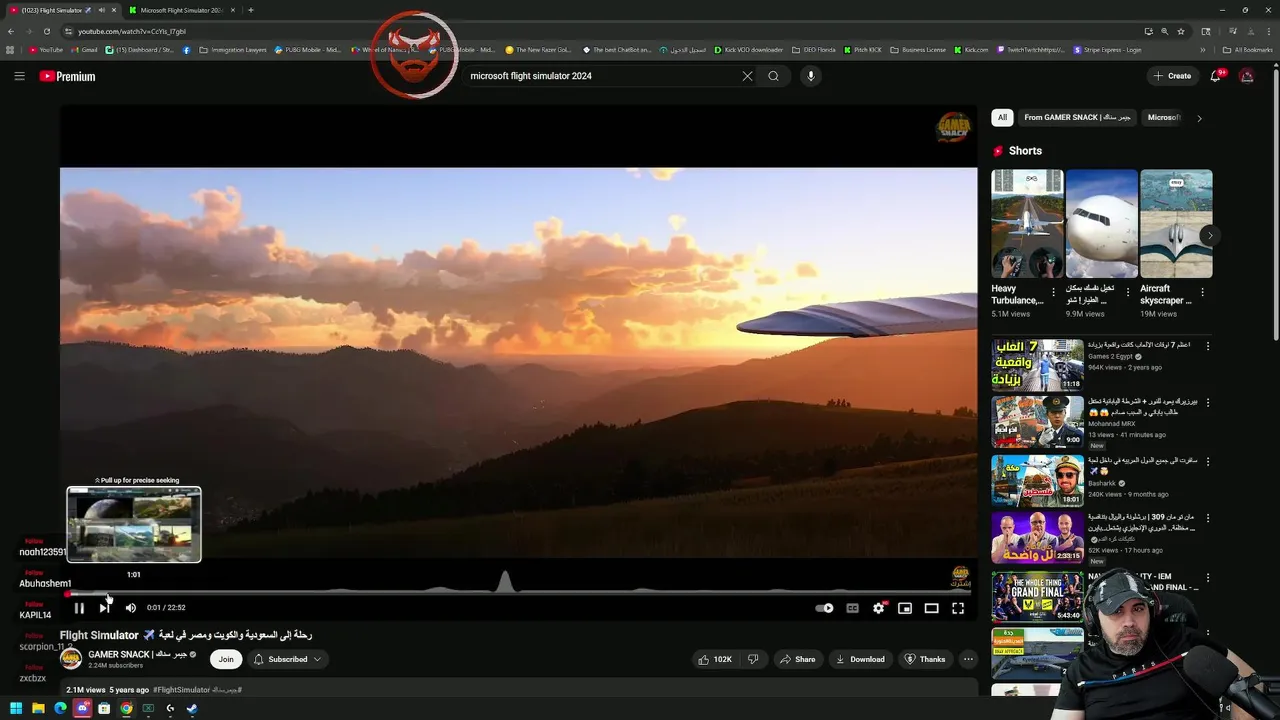Open options menu for 9.9M views short
Viewport: 1280px width, 720px height.
1128,293
